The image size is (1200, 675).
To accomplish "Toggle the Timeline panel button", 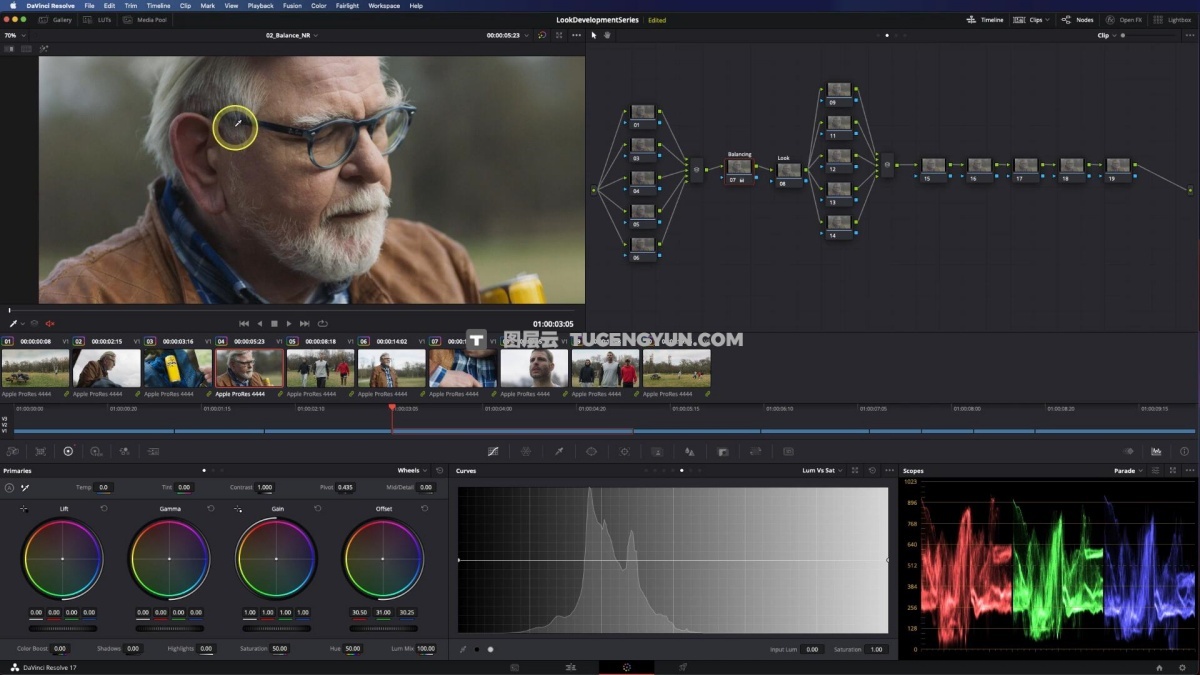I will [985, 20].
